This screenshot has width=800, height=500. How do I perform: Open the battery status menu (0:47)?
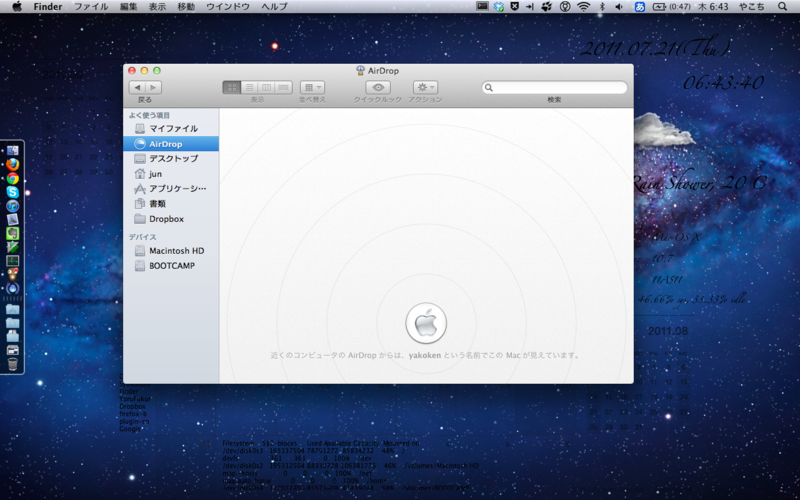(x=671, y=7)
